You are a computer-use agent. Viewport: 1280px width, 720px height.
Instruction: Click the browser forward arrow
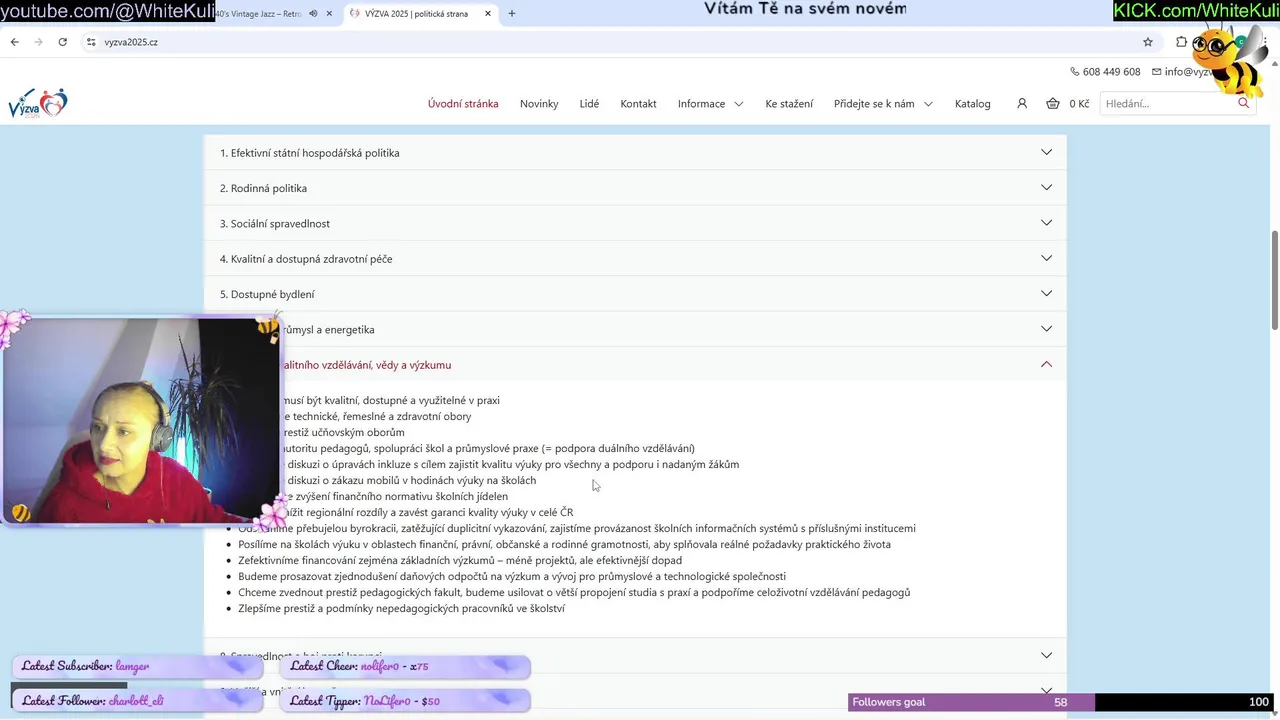click(39, 42)
